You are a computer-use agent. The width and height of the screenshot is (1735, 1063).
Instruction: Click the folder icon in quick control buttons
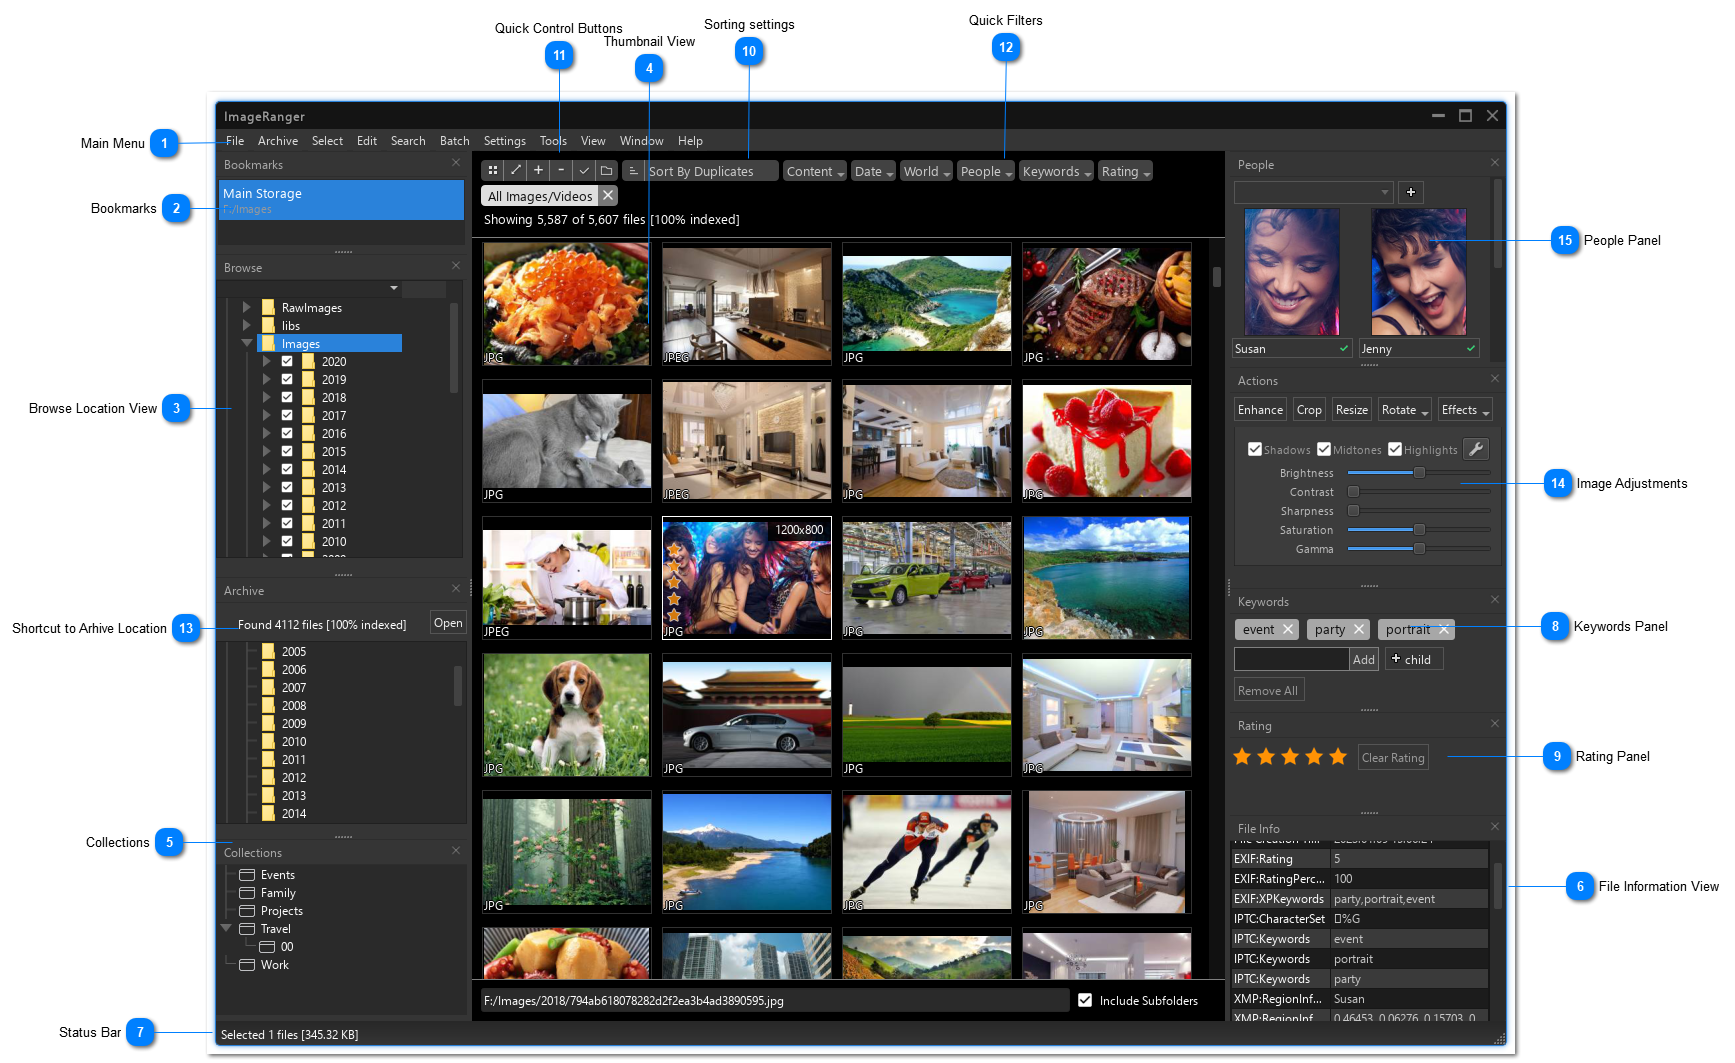pyautogui.click(x=606, y=171)
